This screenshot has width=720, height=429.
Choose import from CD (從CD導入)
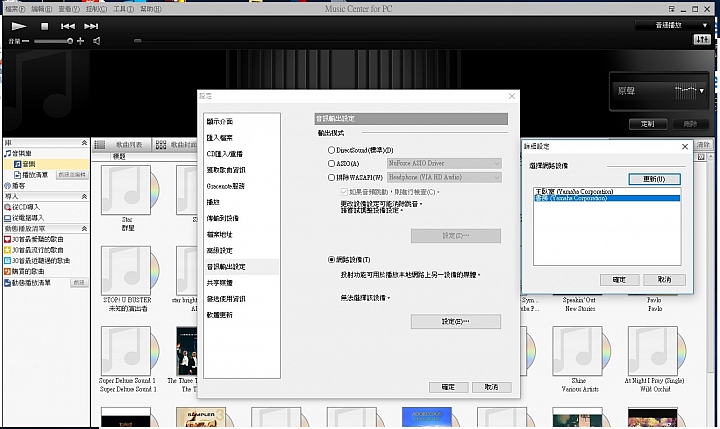click(22, 207)
